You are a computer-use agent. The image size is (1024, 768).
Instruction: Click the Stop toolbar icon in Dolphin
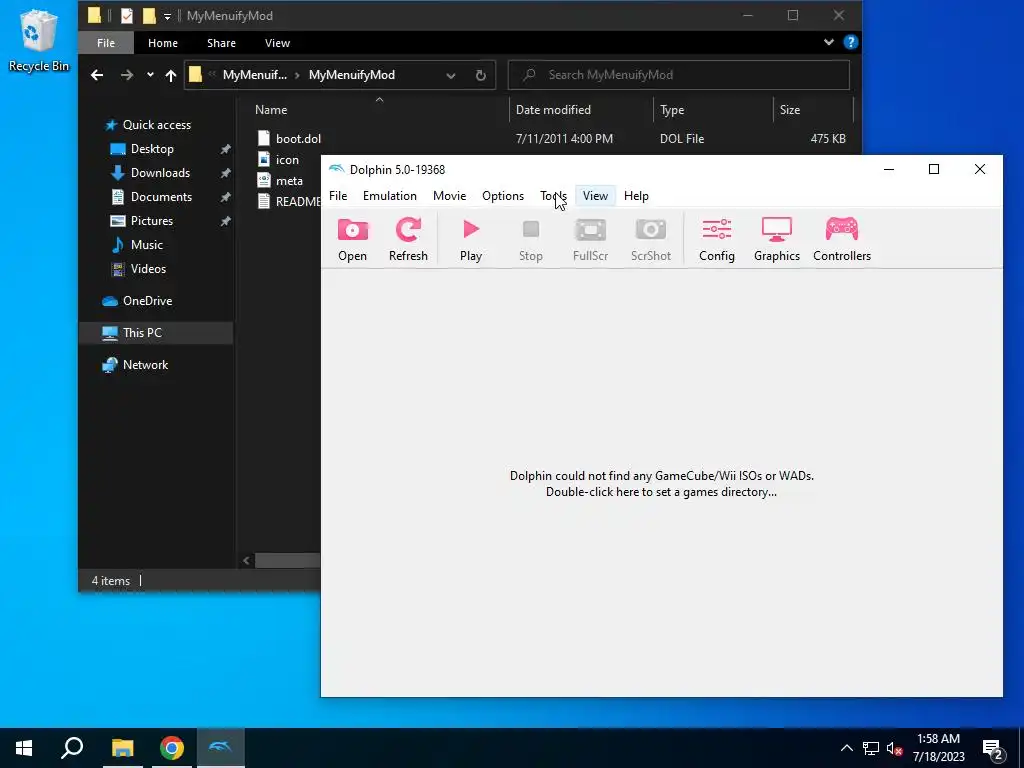click(x=530, y=240)
